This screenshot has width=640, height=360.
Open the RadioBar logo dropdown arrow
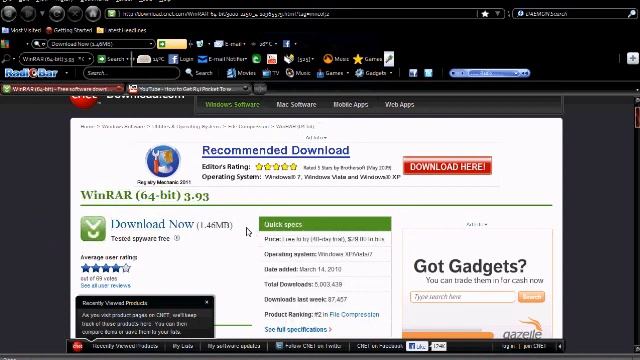click(67, 73)
